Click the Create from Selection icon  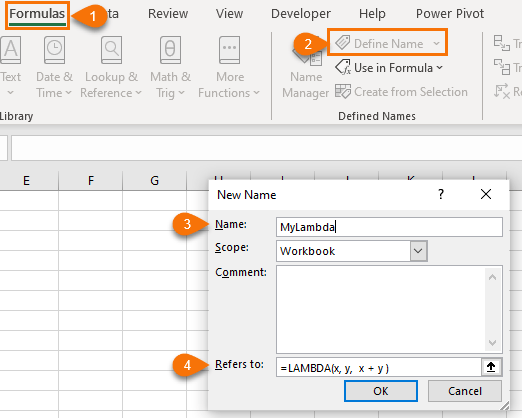click(343, 91)
